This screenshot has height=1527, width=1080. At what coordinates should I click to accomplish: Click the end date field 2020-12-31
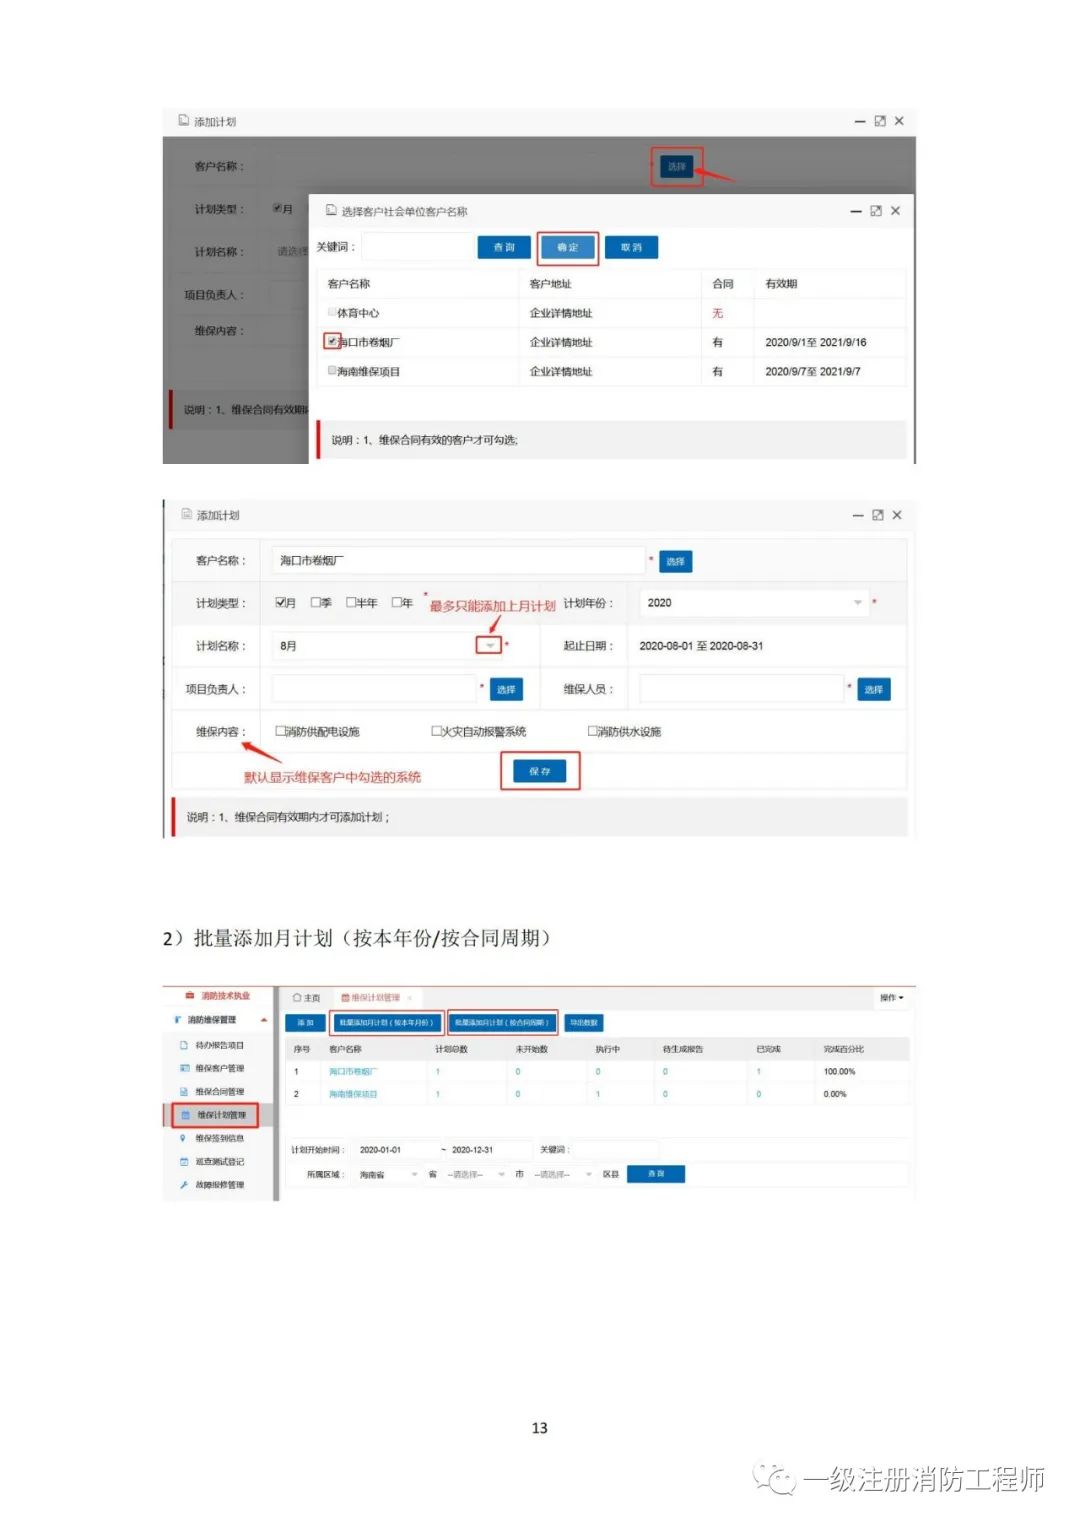tap(489, 1150)
